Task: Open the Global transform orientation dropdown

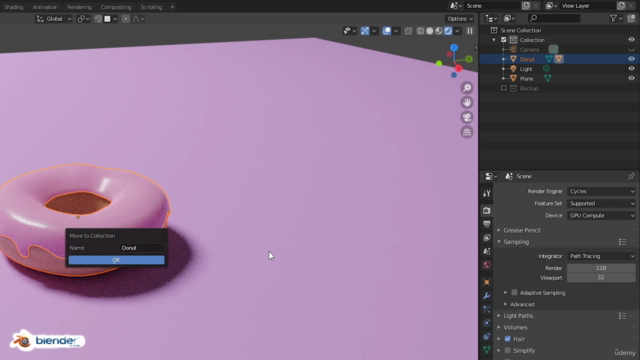Action: tap(54, 19)
